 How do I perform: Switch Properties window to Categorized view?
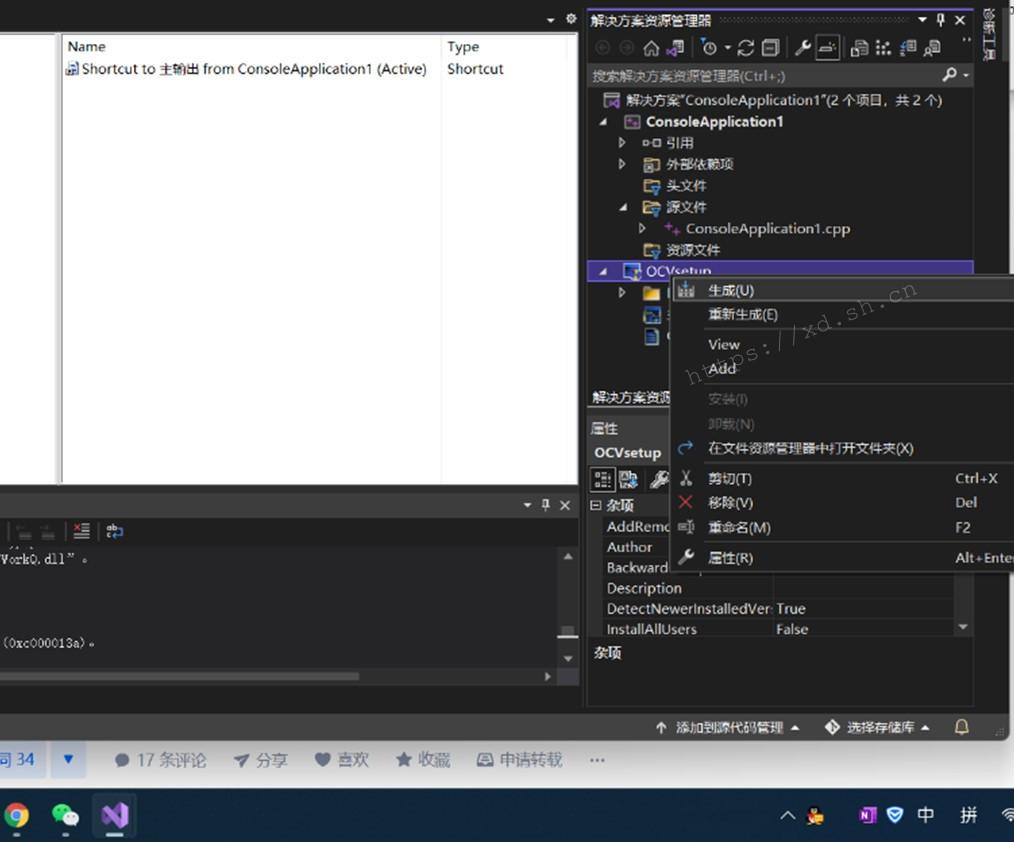pyautogui.click(x=602, y=478)
